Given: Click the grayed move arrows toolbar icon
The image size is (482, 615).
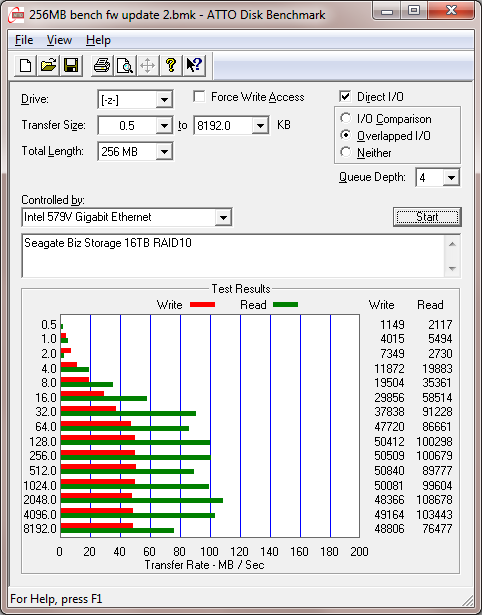Looking at the screenshot, I should point(147,65).
